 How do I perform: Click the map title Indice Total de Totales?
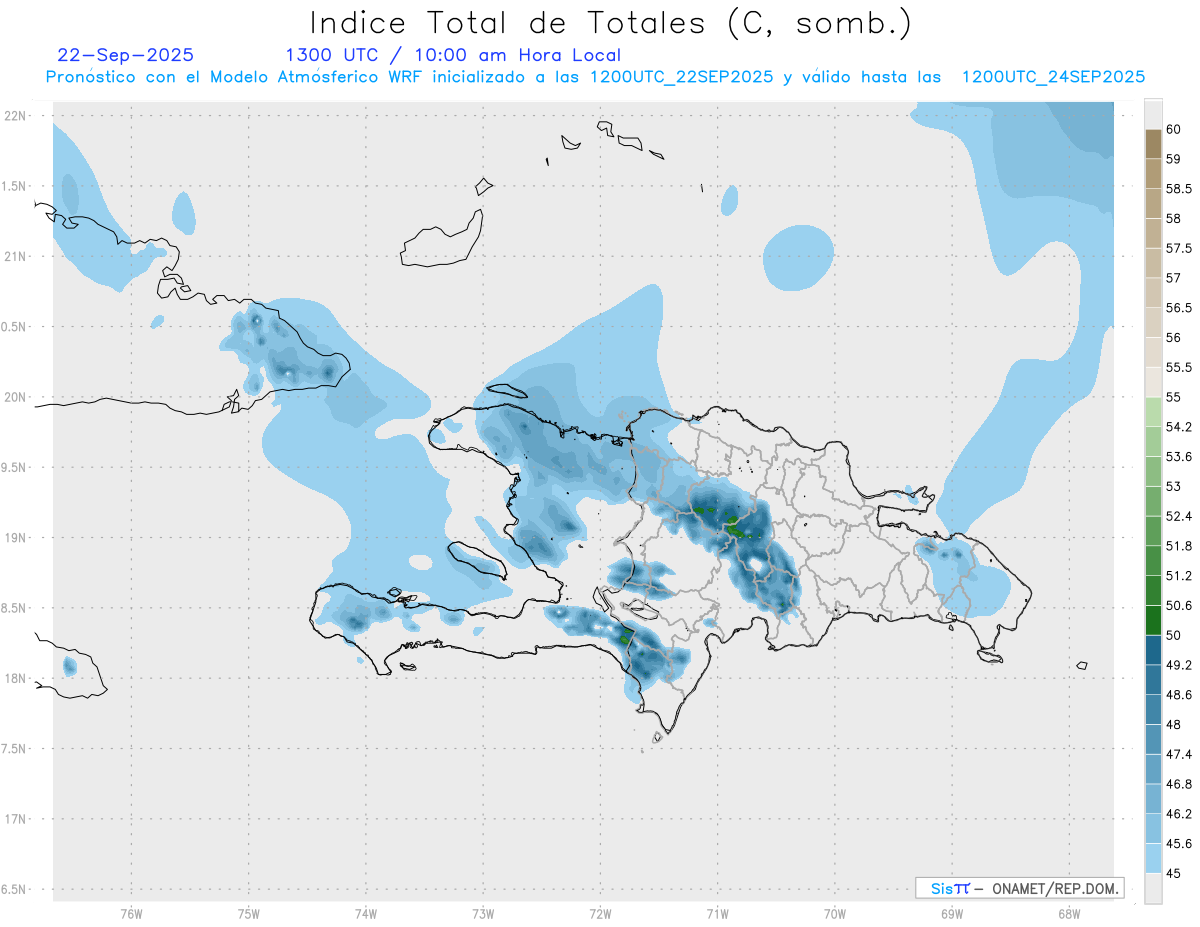click(x=610, y=22)
